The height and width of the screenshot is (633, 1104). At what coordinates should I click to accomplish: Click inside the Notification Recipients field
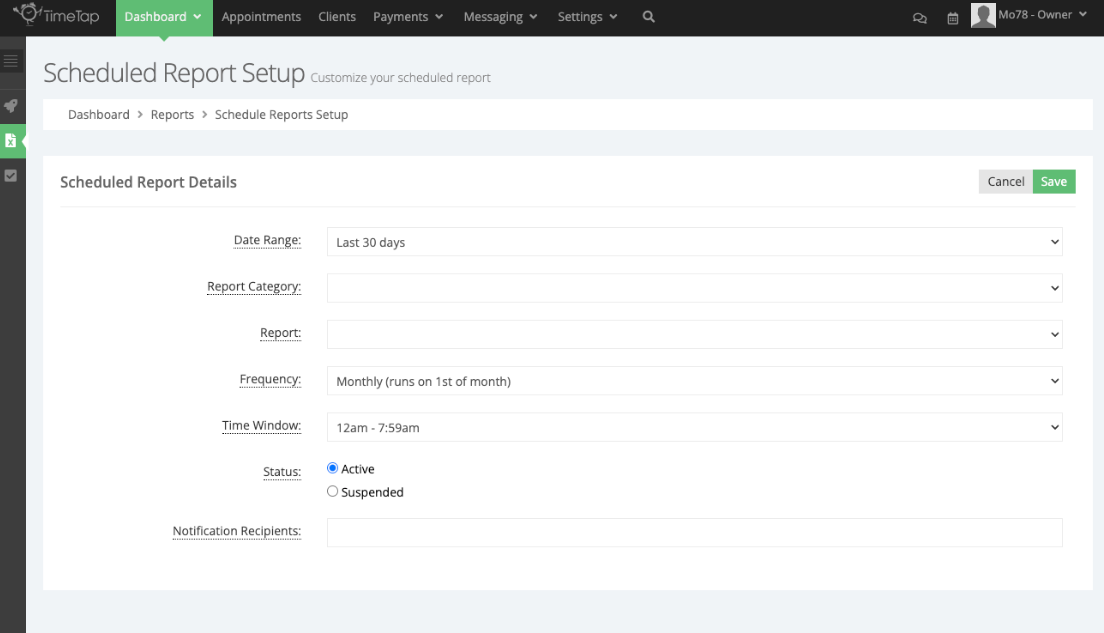pyautogui.click(x=693, y=532)
